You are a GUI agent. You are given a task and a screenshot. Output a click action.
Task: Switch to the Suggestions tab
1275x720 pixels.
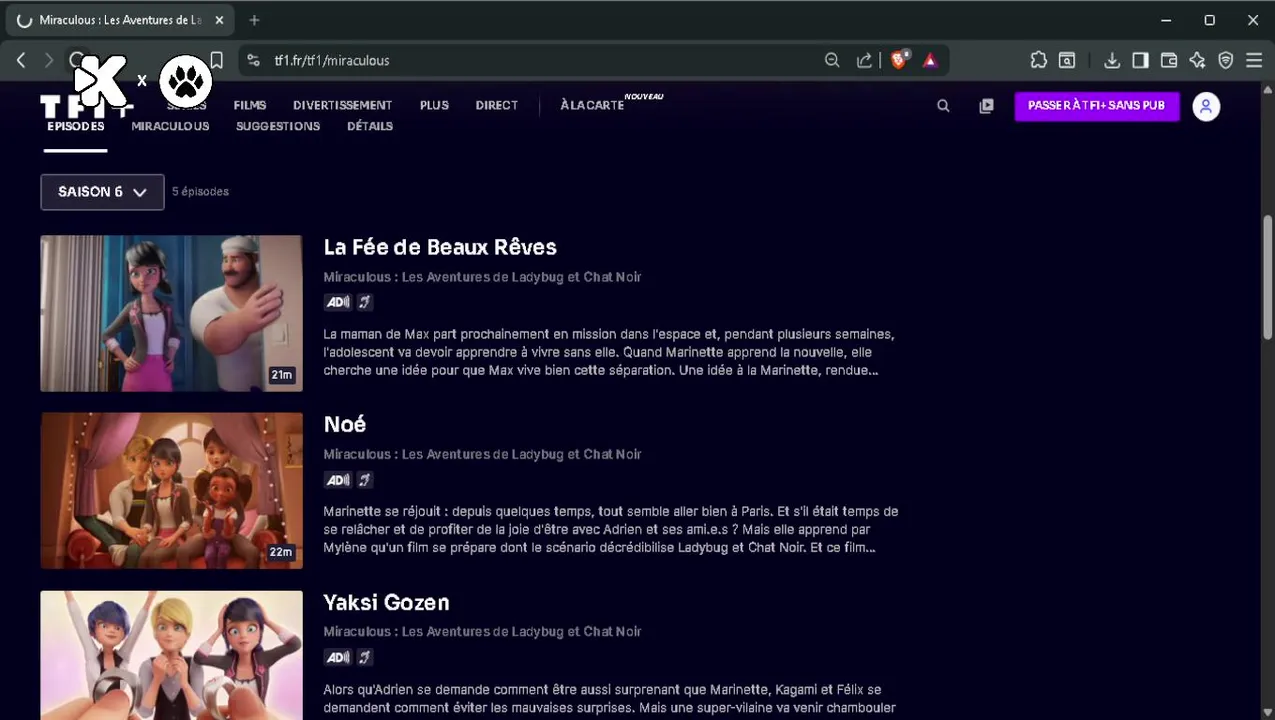click(278, 126)
